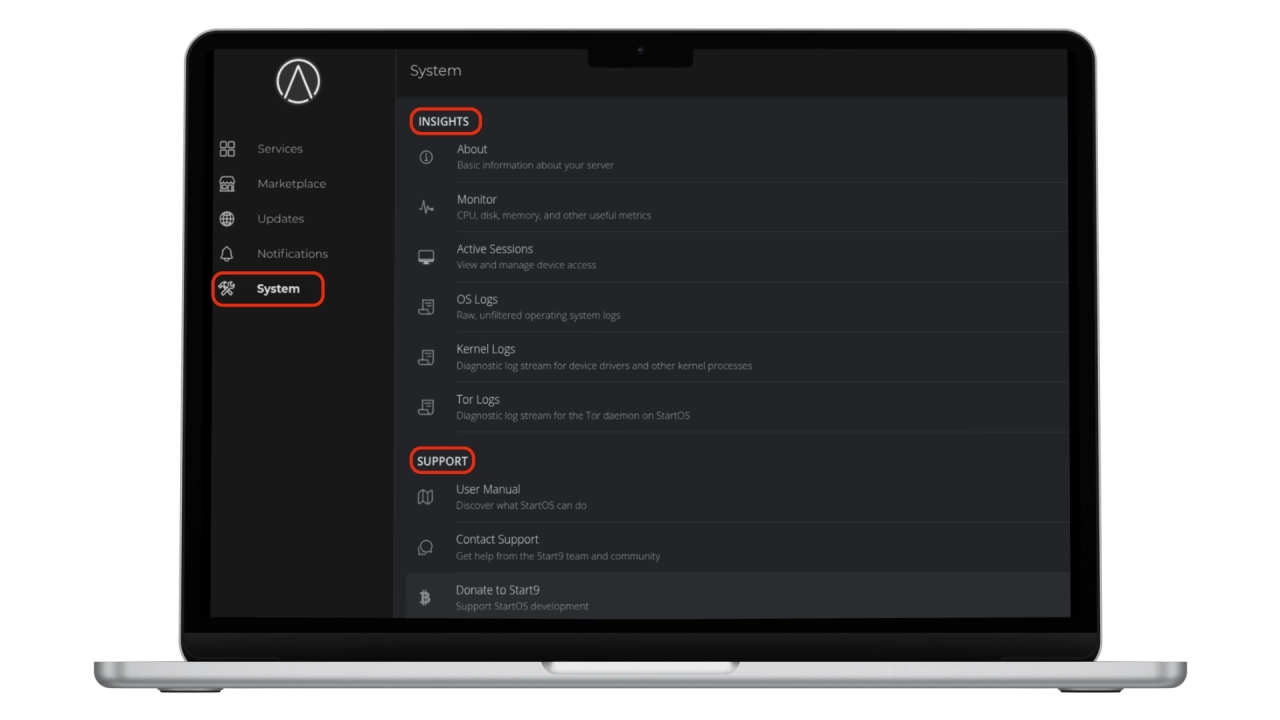
Task: Click the Active Sessions monitor icon
Action: [x=426, y=257]
